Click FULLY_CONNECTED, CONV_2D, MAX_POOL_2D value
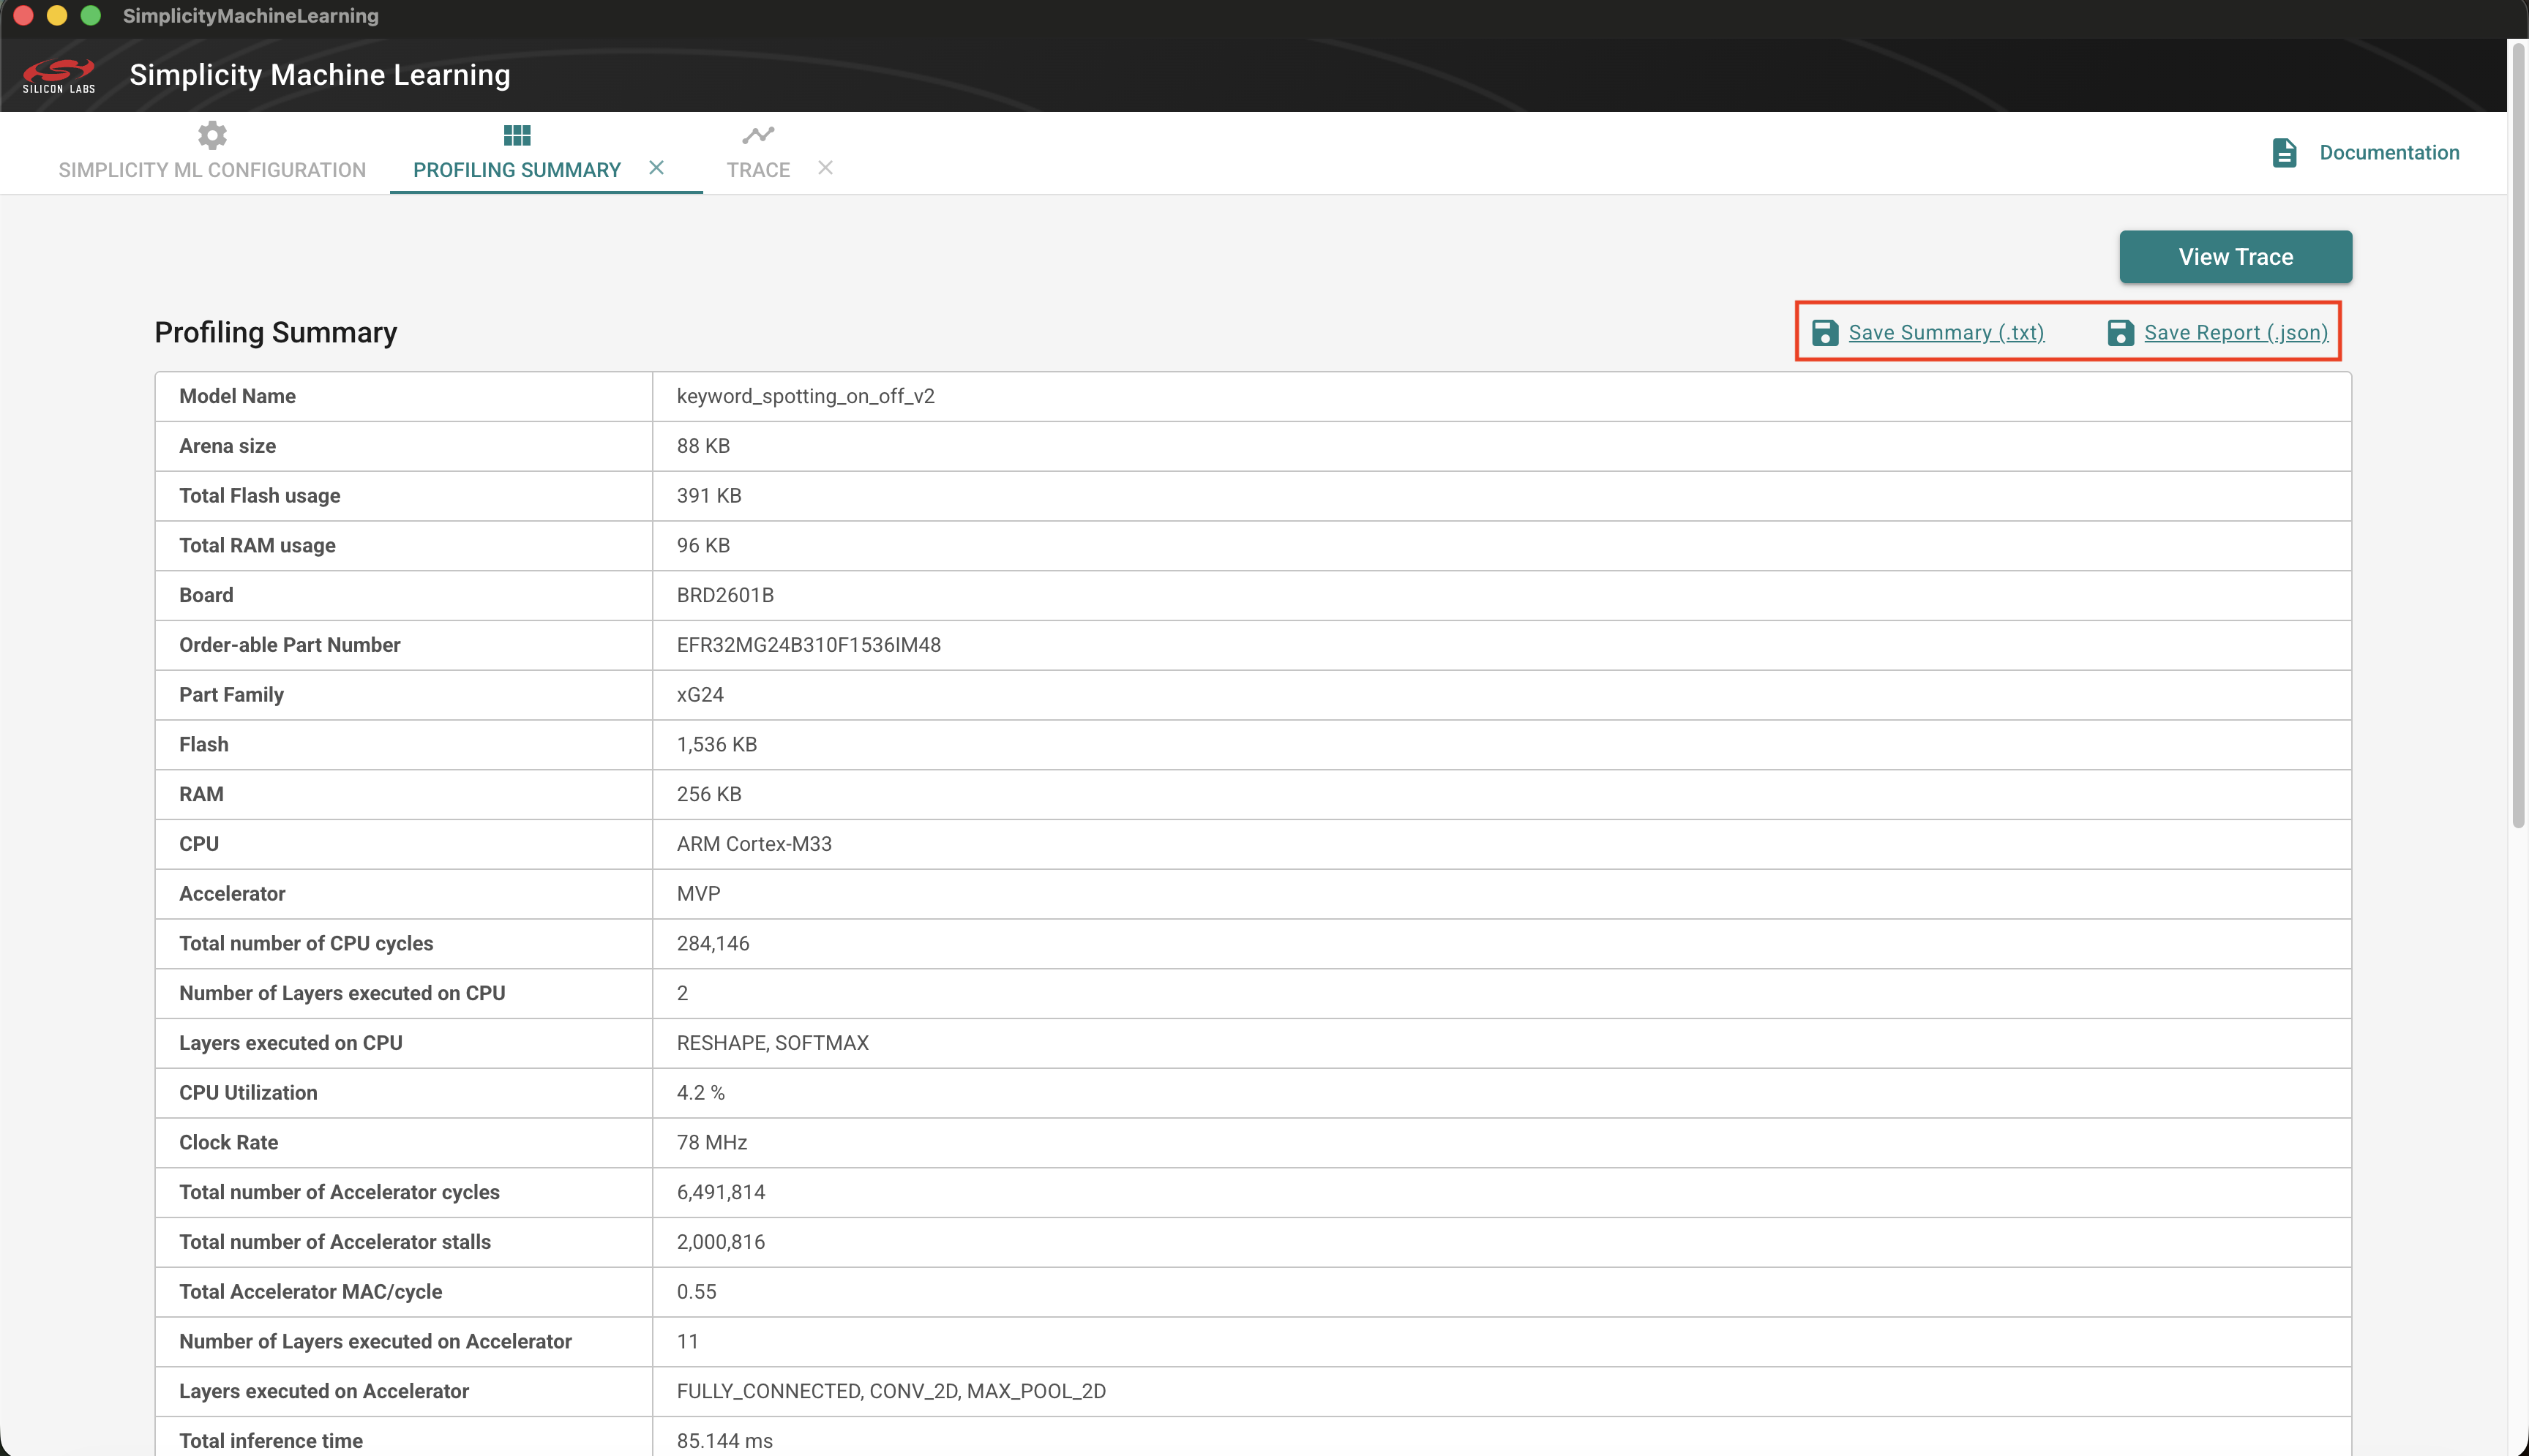The height and width of the screenshot is (1456, 2529). pos(891,1392)
